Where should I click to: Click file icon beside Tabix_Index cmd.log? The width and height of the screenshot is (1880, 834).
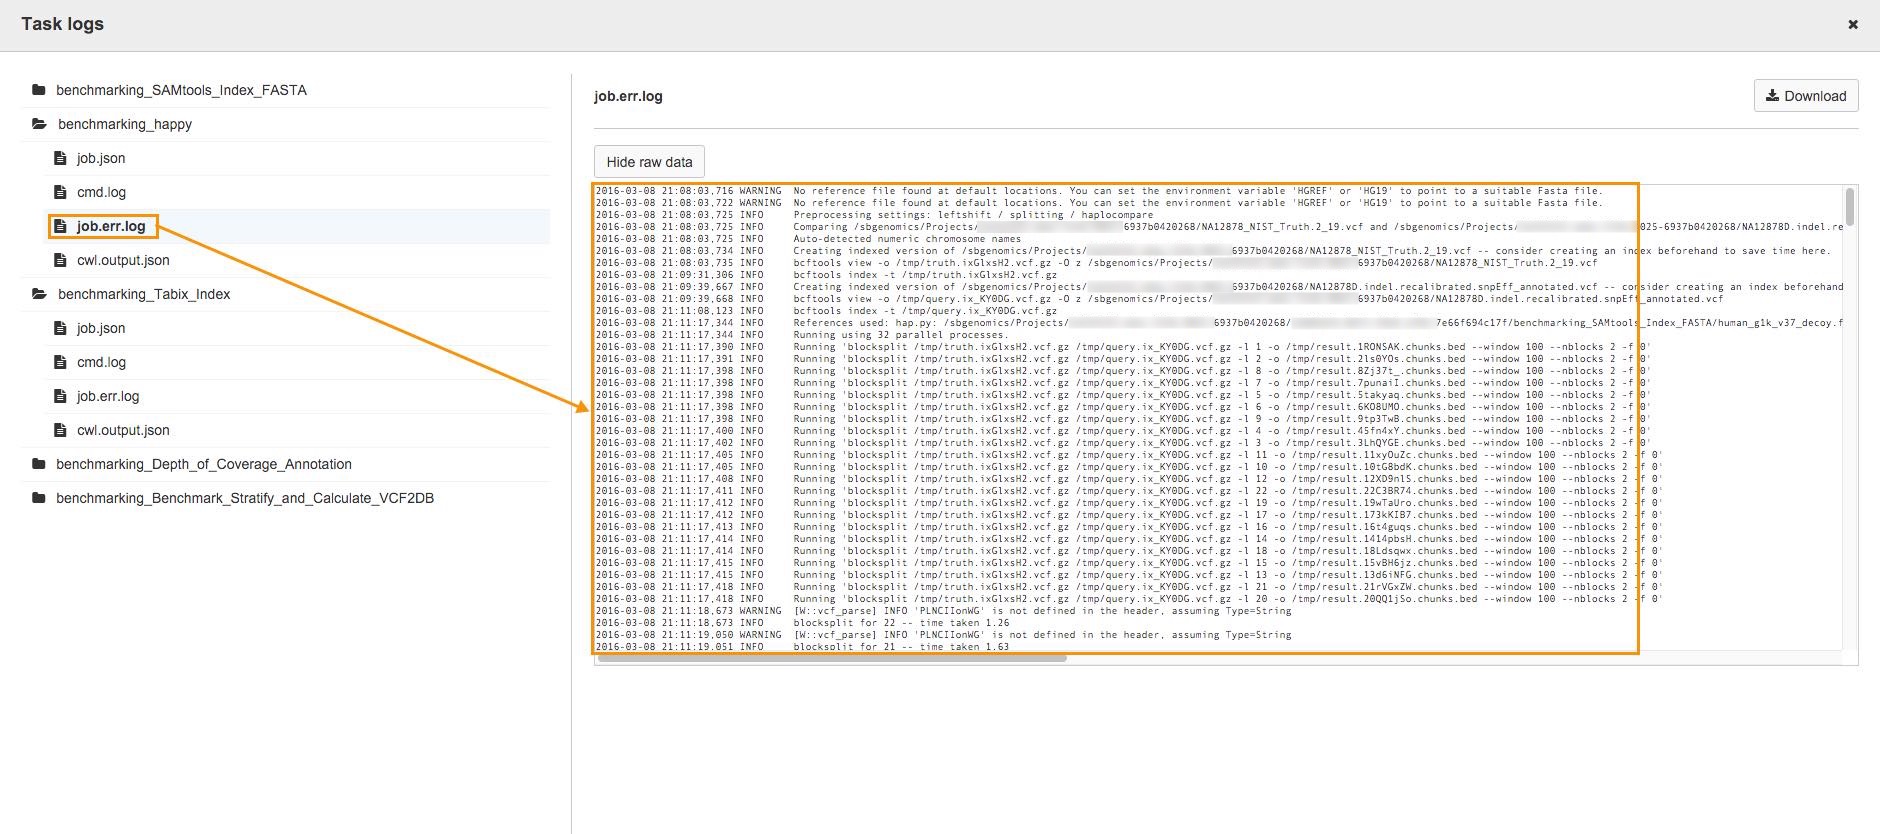pos(60,362)
